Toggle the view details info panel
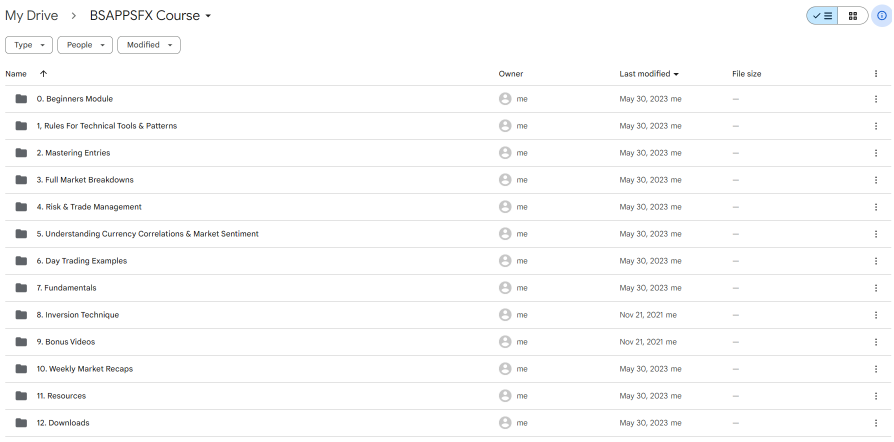This screenshot has height=442, width=894. [881, 16]
